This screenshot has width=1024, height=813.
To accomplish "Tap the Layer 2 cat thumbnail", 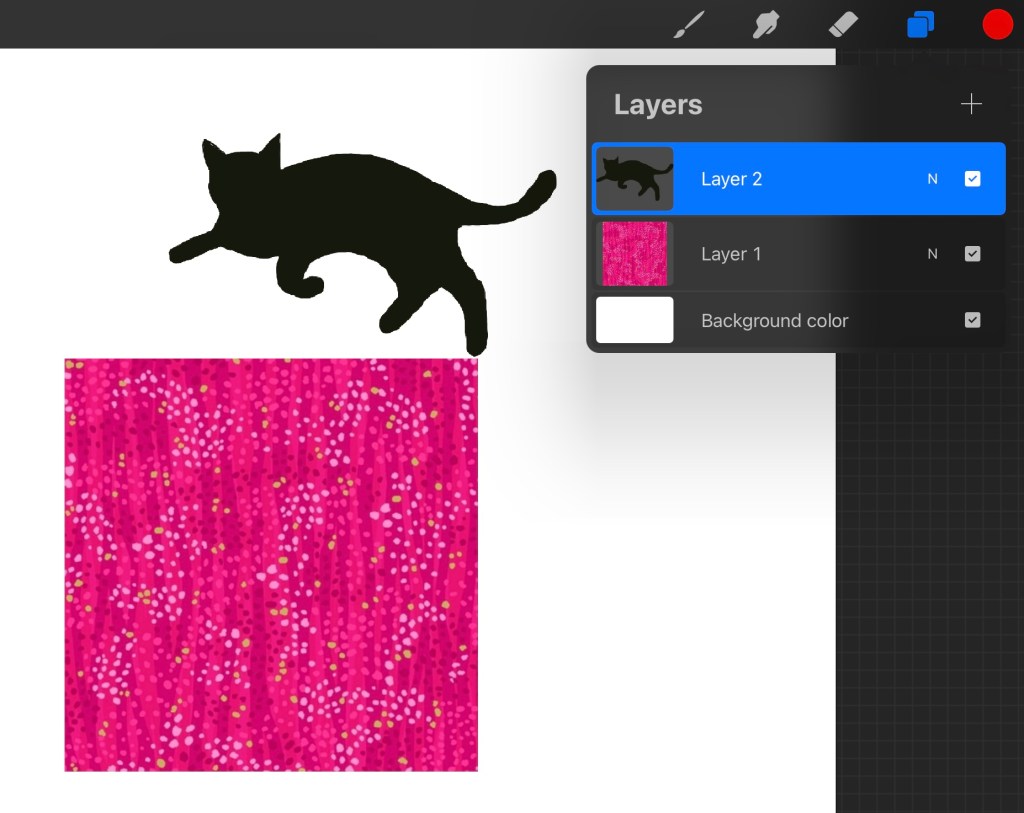I will tap(635, 179).
